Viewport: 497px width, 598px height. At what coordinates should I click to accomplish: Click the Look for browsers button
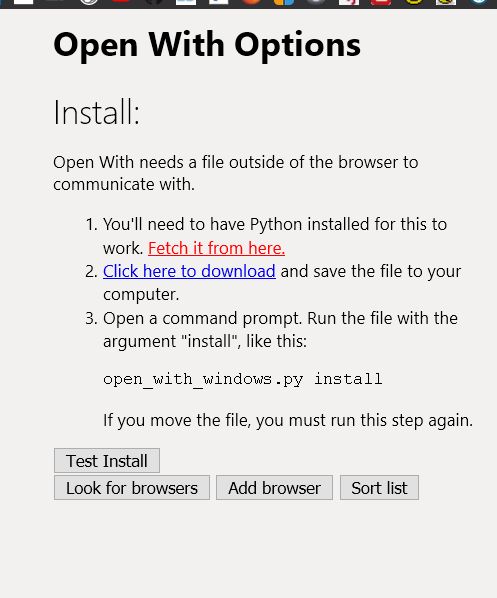[132, 488]
